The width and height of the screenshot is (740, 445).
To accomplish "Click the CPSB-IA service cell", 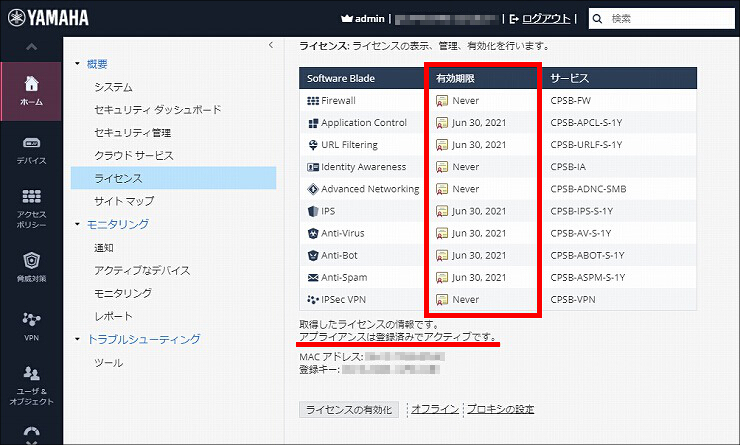I will 568,167.
